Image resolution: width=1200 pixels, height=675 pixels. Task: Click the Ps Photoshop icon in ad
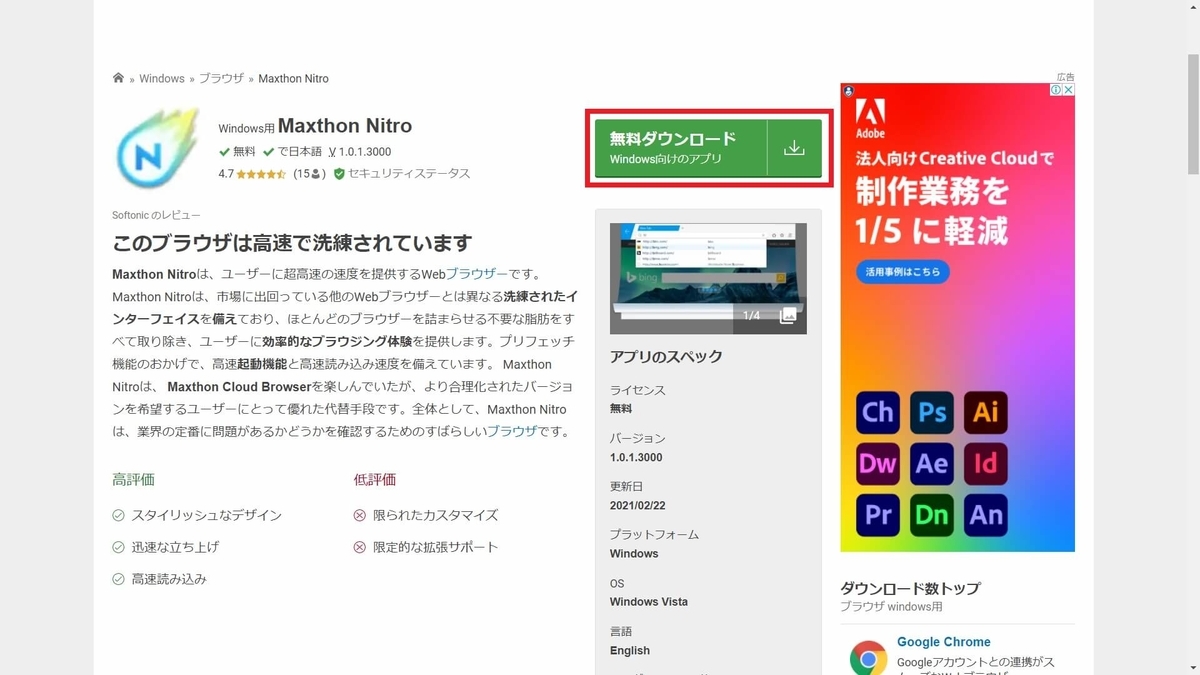click(932, 412)
